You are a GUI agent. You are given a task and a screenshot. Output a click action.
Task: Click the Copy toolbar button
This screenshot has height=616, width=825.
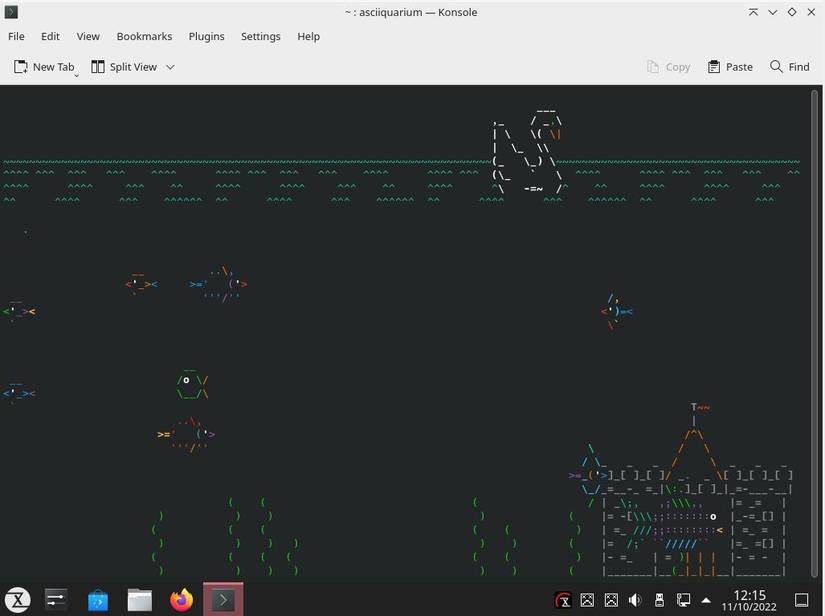[668, 67]
